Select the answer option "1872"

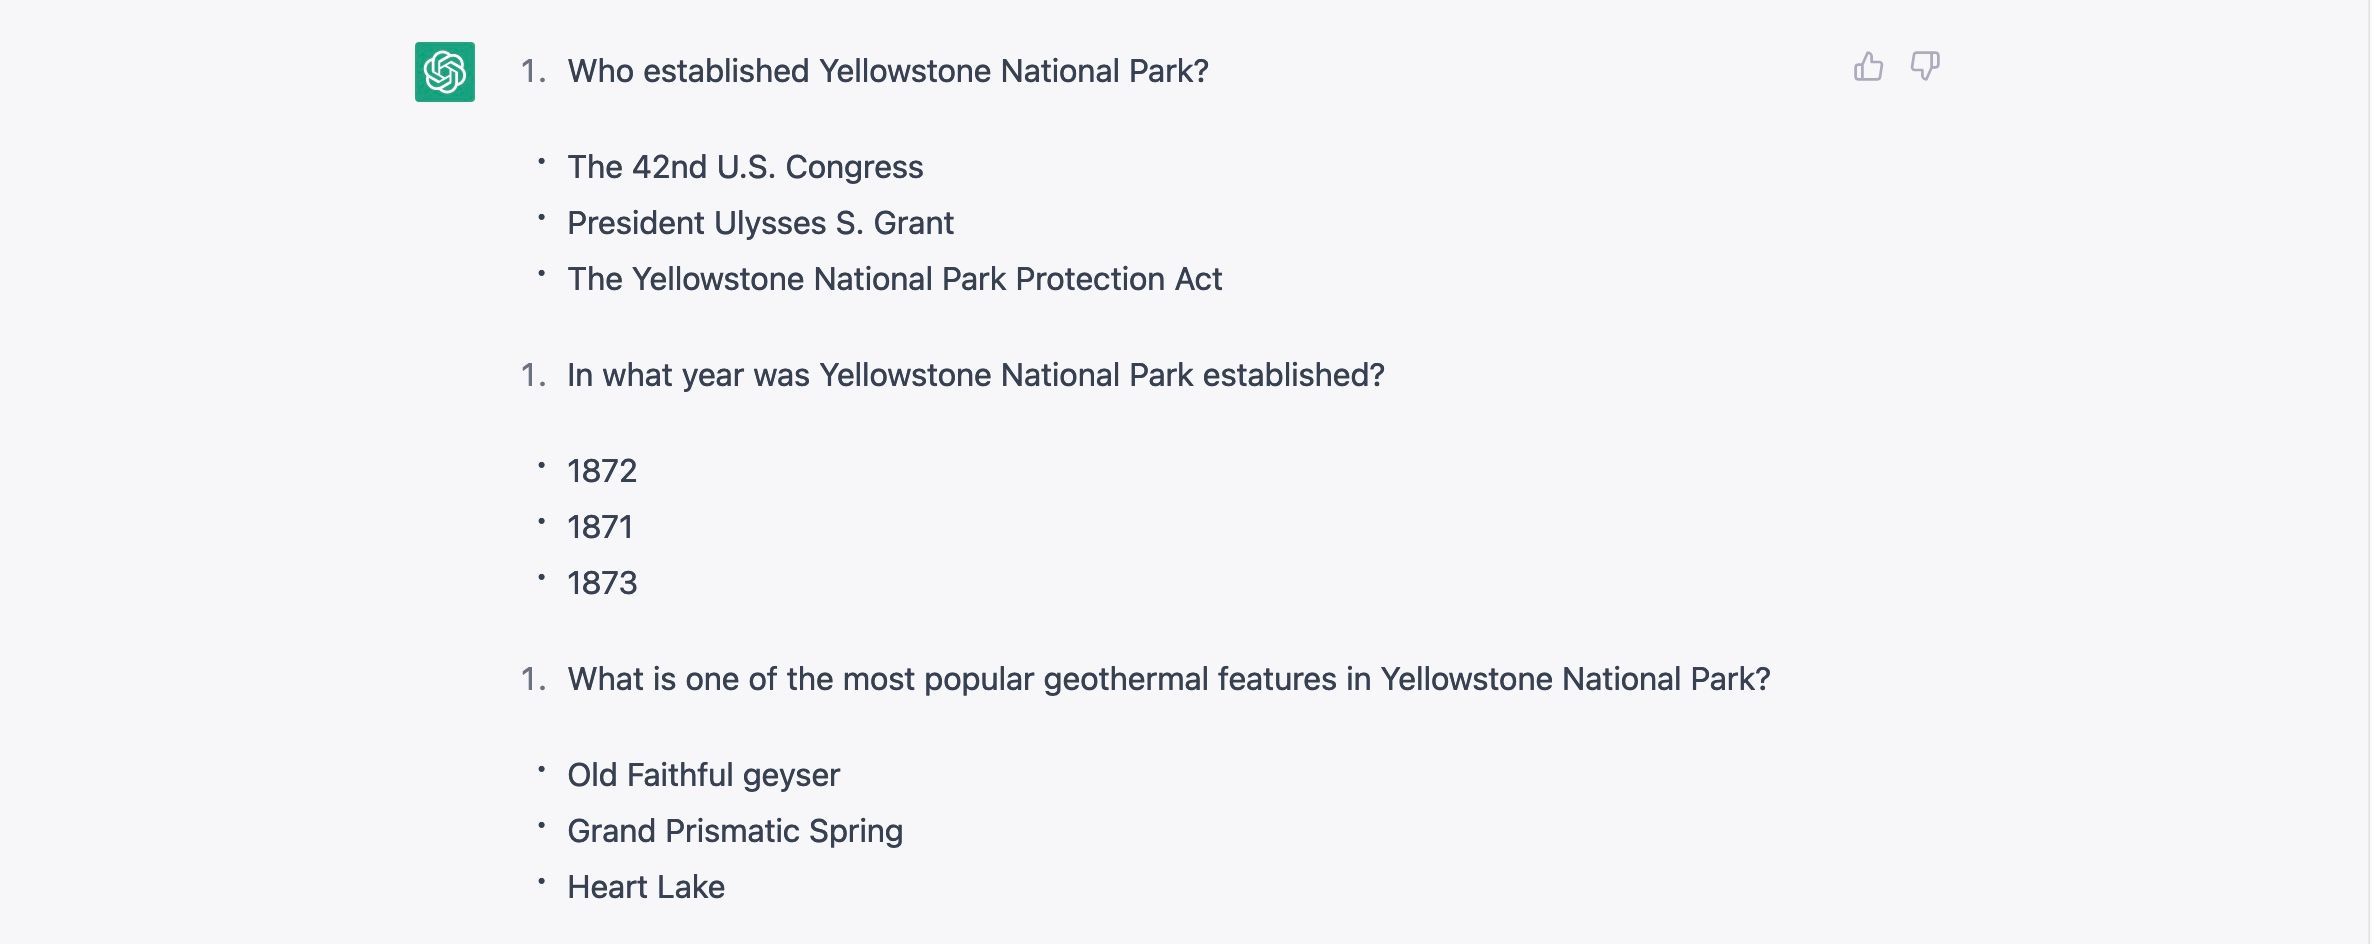coord(602,471)
